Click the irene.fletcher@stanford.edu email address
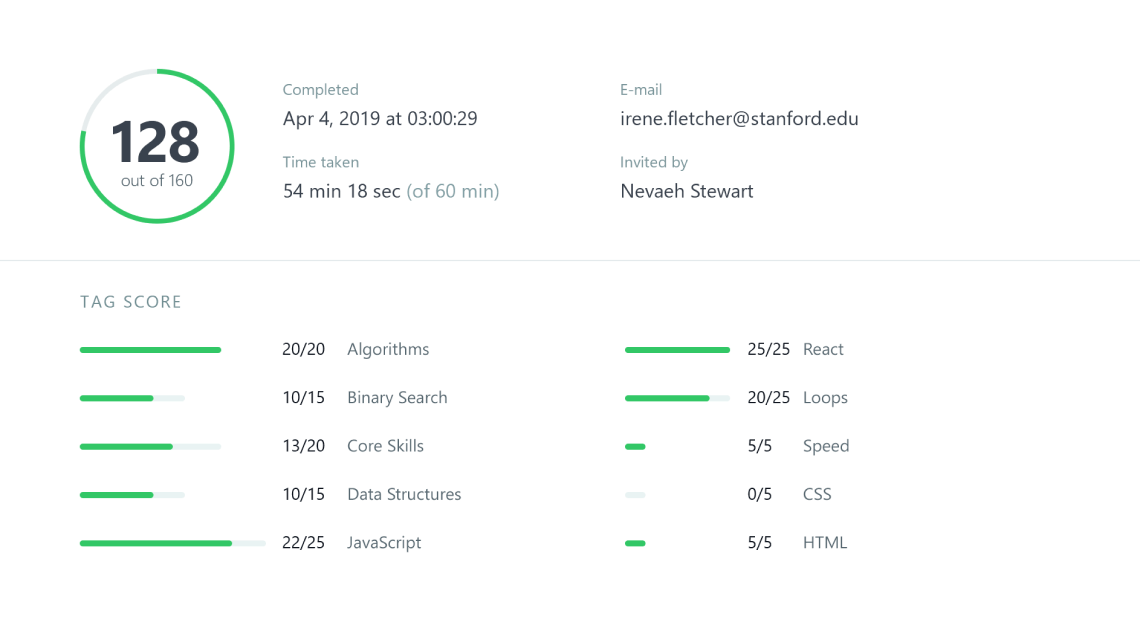Viewport: 1140px width, 629px height. pyautogui.click(x=739, y=119)
